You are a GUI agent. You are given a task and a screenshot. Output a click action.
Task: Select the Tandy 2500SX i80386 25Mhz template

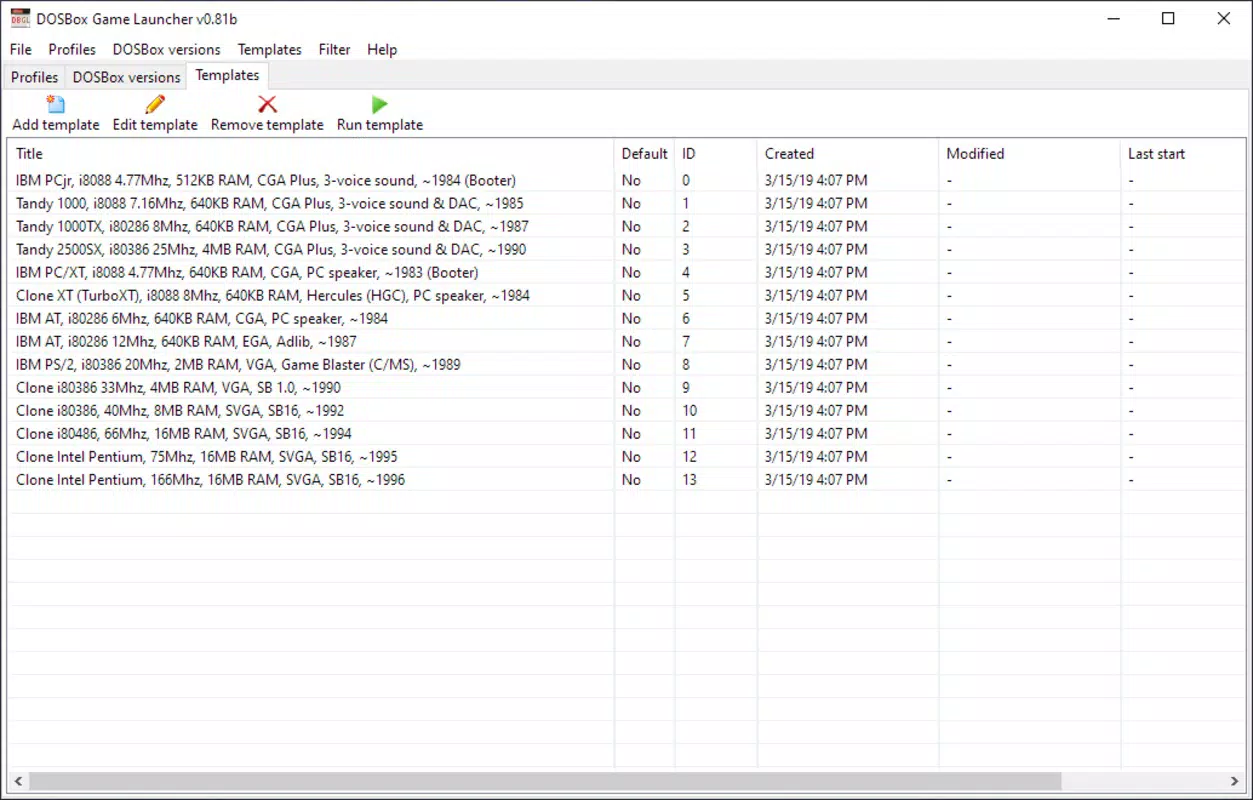(625, 249)
